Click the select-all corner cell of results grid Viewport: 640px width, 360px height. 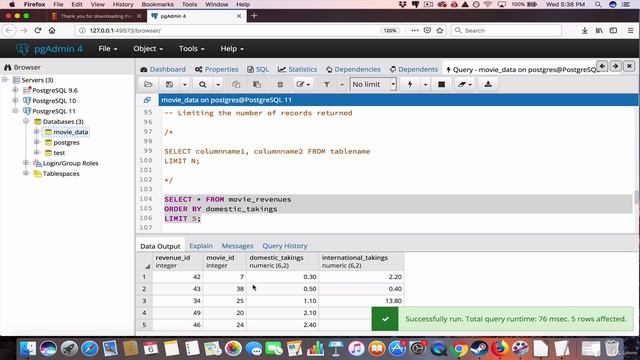point(144,261)
